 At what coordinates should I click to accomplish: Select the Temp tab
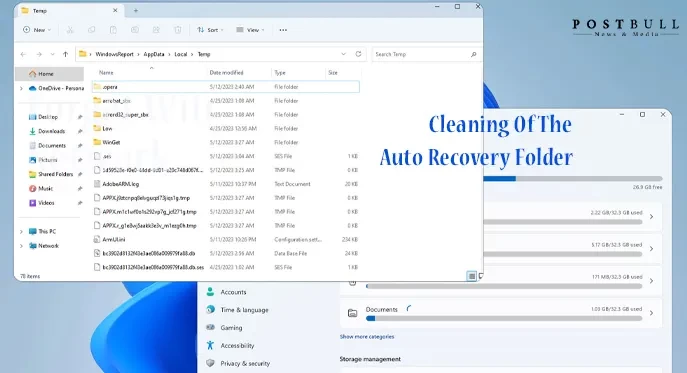coord(69,11)
